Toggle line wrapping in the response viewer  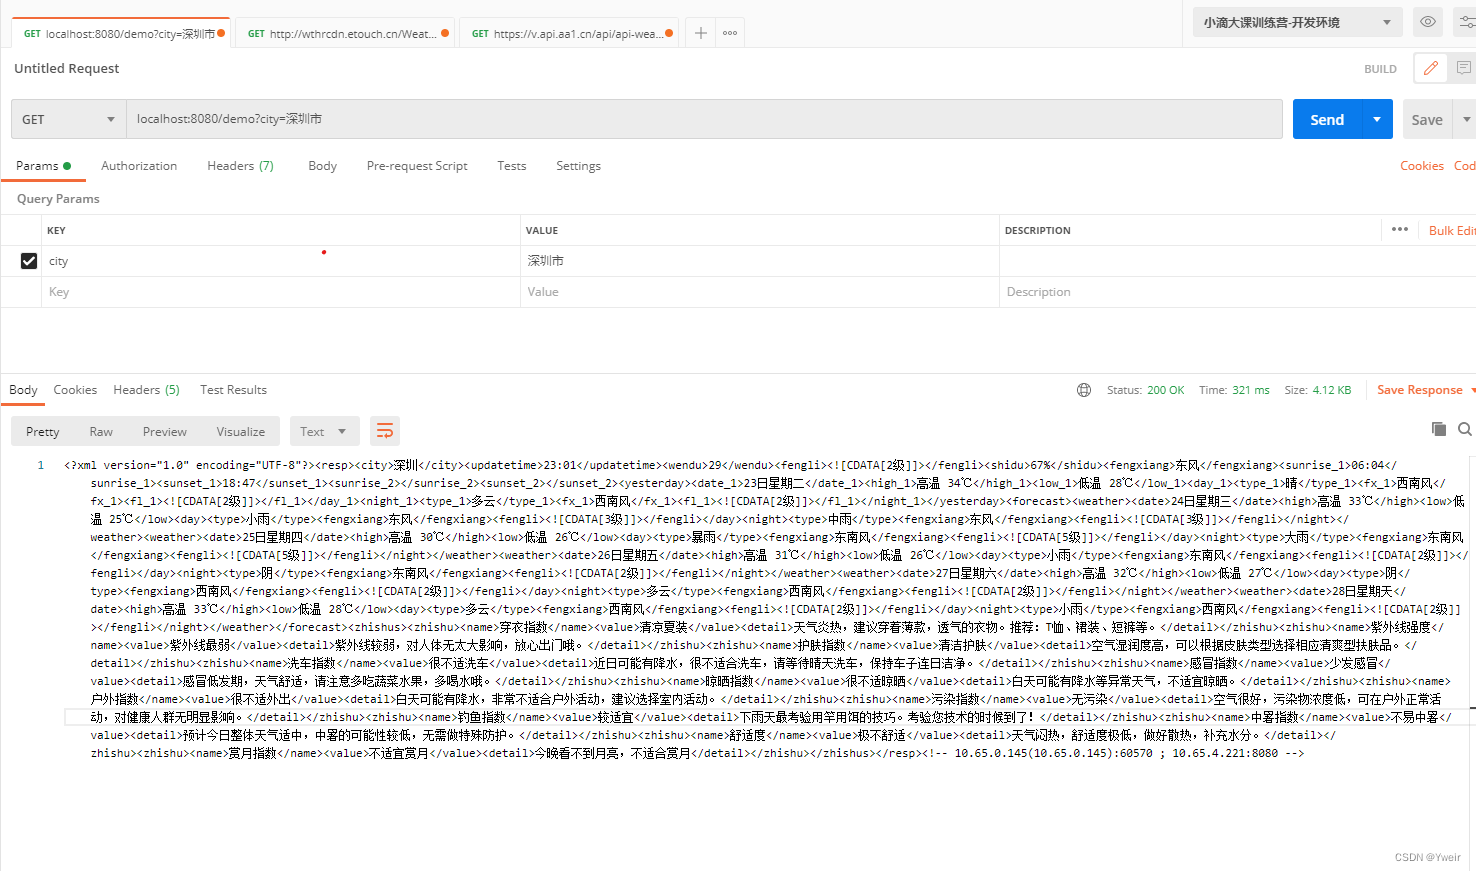[x=385, y=430]
